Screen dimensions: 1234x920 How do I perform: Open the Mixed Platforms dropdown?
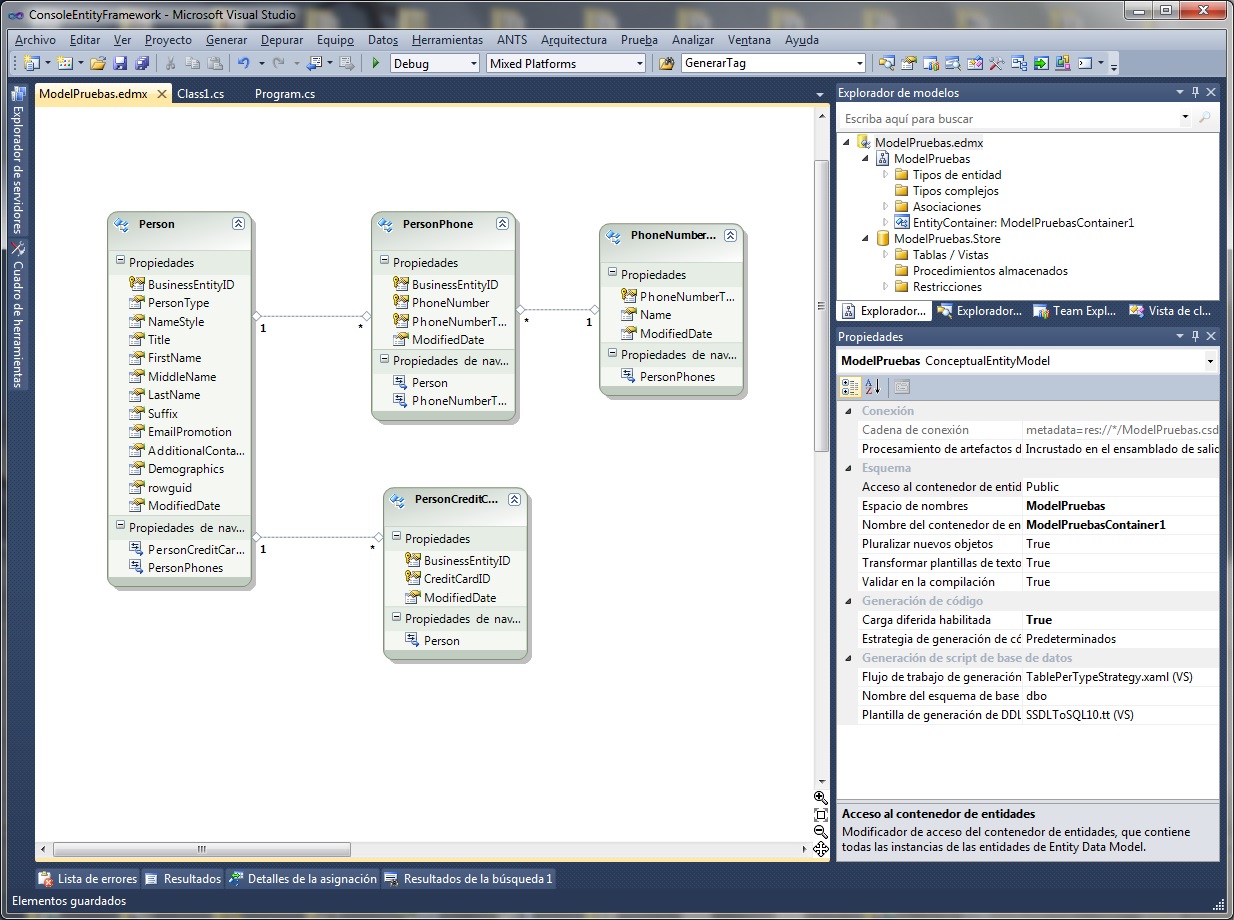tap(639, 63)
